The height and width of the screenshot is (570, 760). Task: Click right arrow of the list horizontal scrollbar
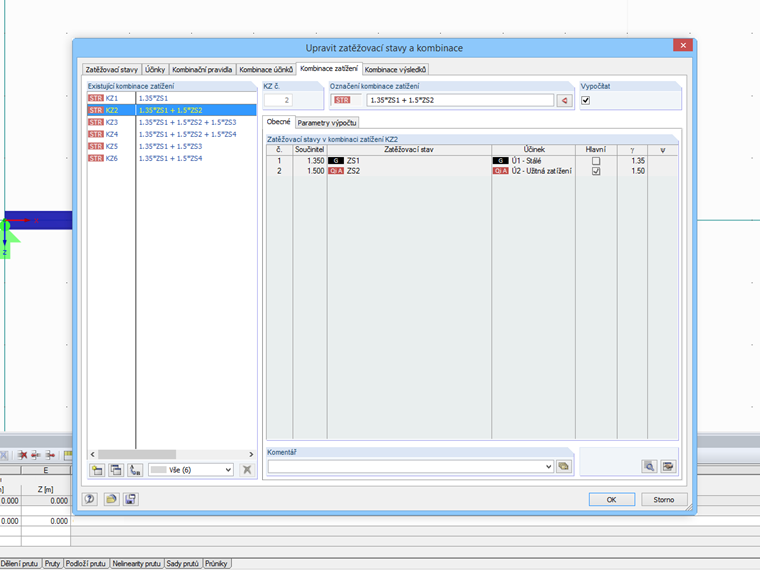[251, 454]
